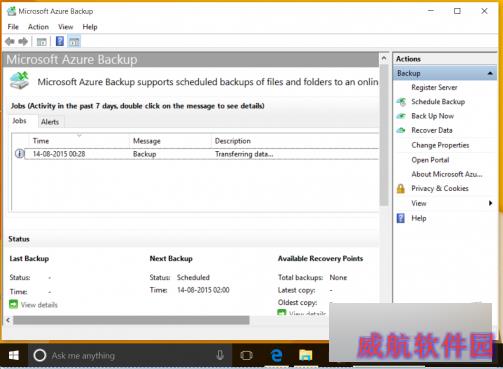Click the Schedule Backup icon in Actions
The height and width of the screenshot is (369, 503).
click(x=401, y=102)
